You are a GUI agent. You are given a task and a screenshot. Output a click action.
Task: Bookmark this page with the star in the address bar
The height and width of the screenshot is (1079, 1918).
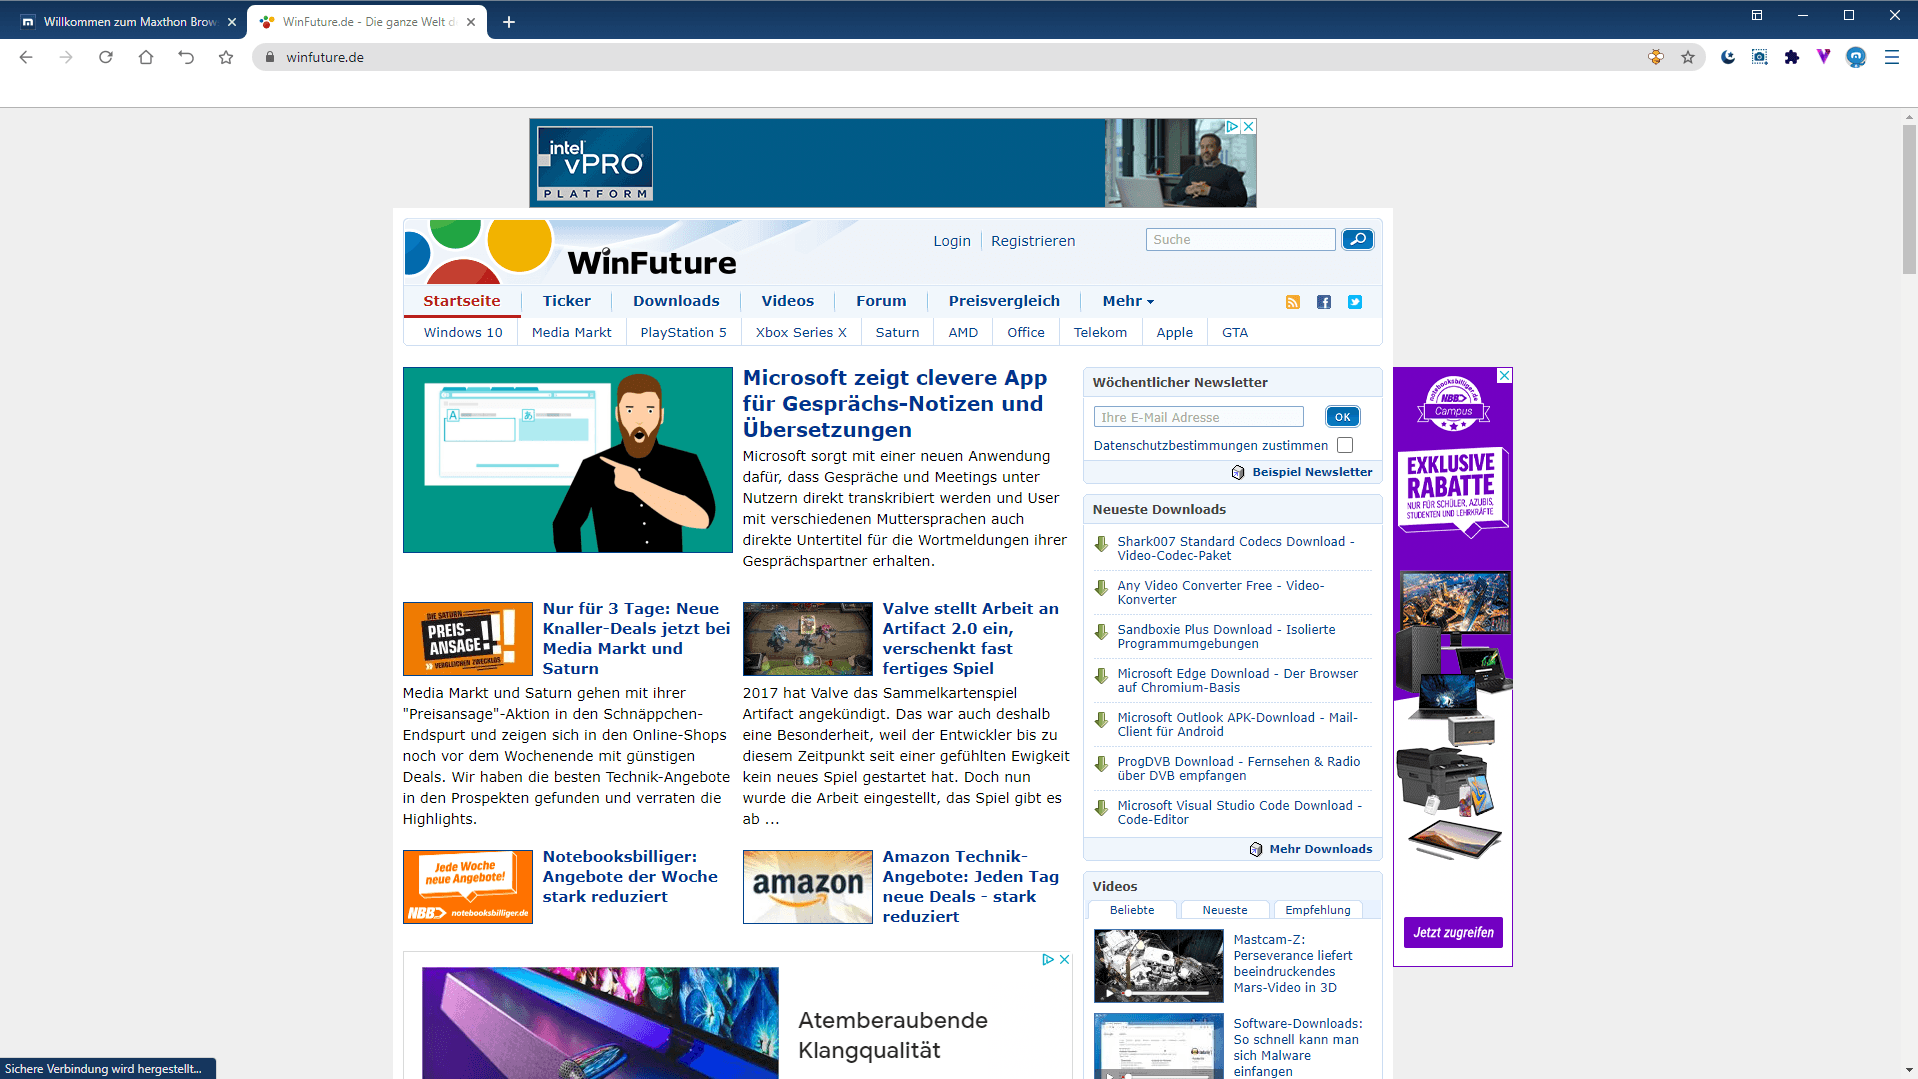coord(1688,57)
